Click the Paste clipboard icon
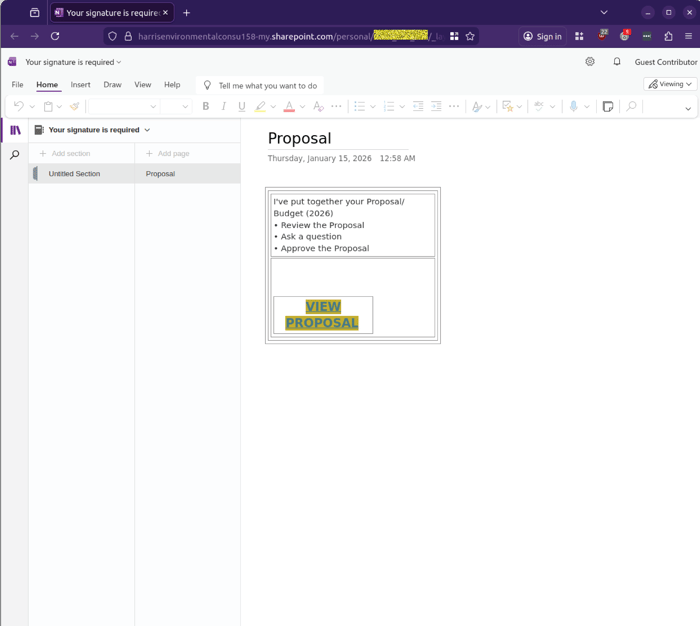Screen dimensions: 700x626 (48, 106)
